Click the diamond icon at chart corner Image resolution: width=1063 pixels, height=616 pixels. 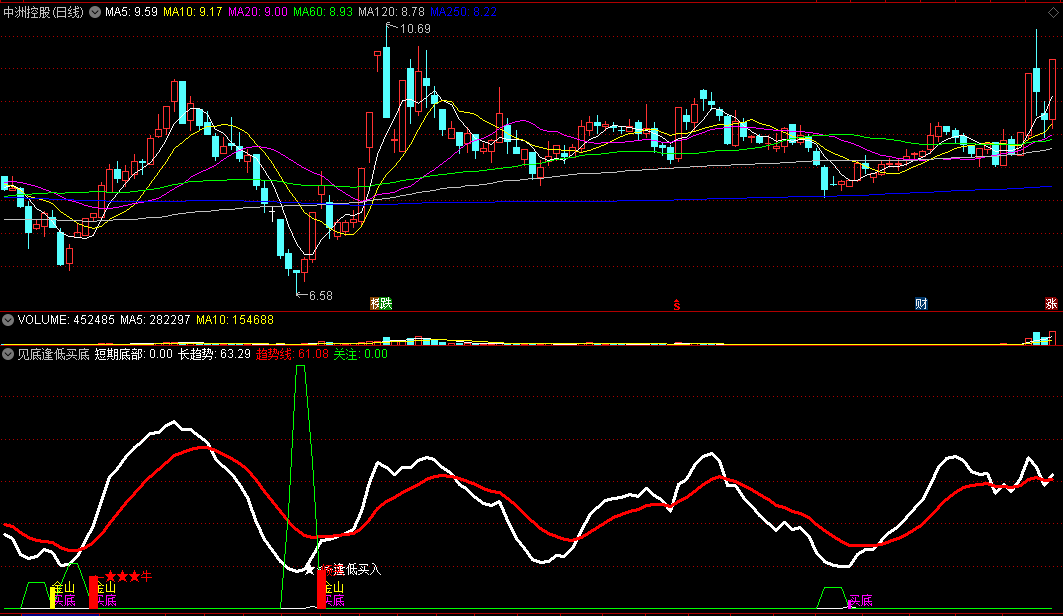pyautogui.click(x=1054, y=12)
